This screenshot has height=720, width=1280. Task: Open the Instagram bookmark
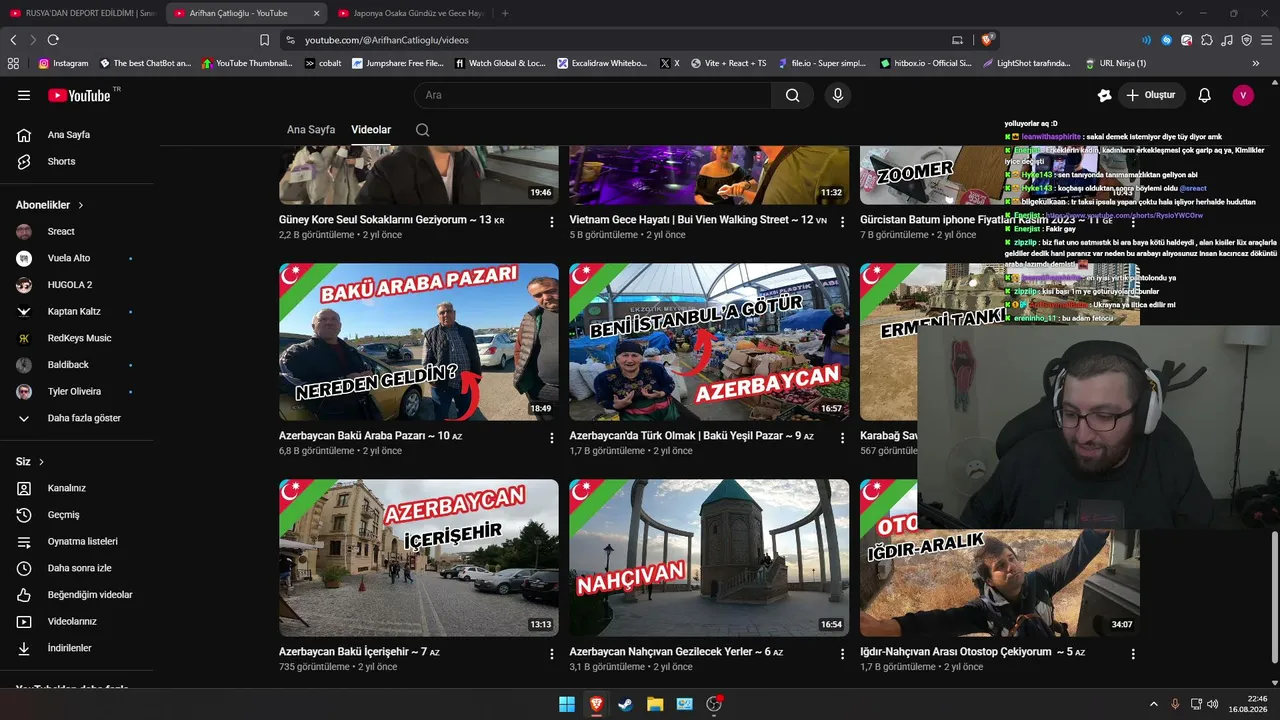(63, 63)
